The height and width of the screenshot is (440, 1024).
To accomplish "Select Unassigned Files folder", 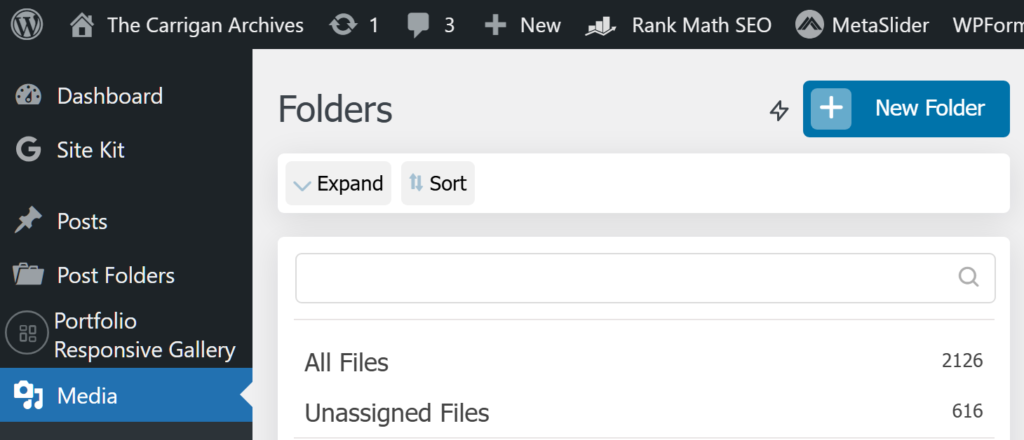I will tap(396, 412).
